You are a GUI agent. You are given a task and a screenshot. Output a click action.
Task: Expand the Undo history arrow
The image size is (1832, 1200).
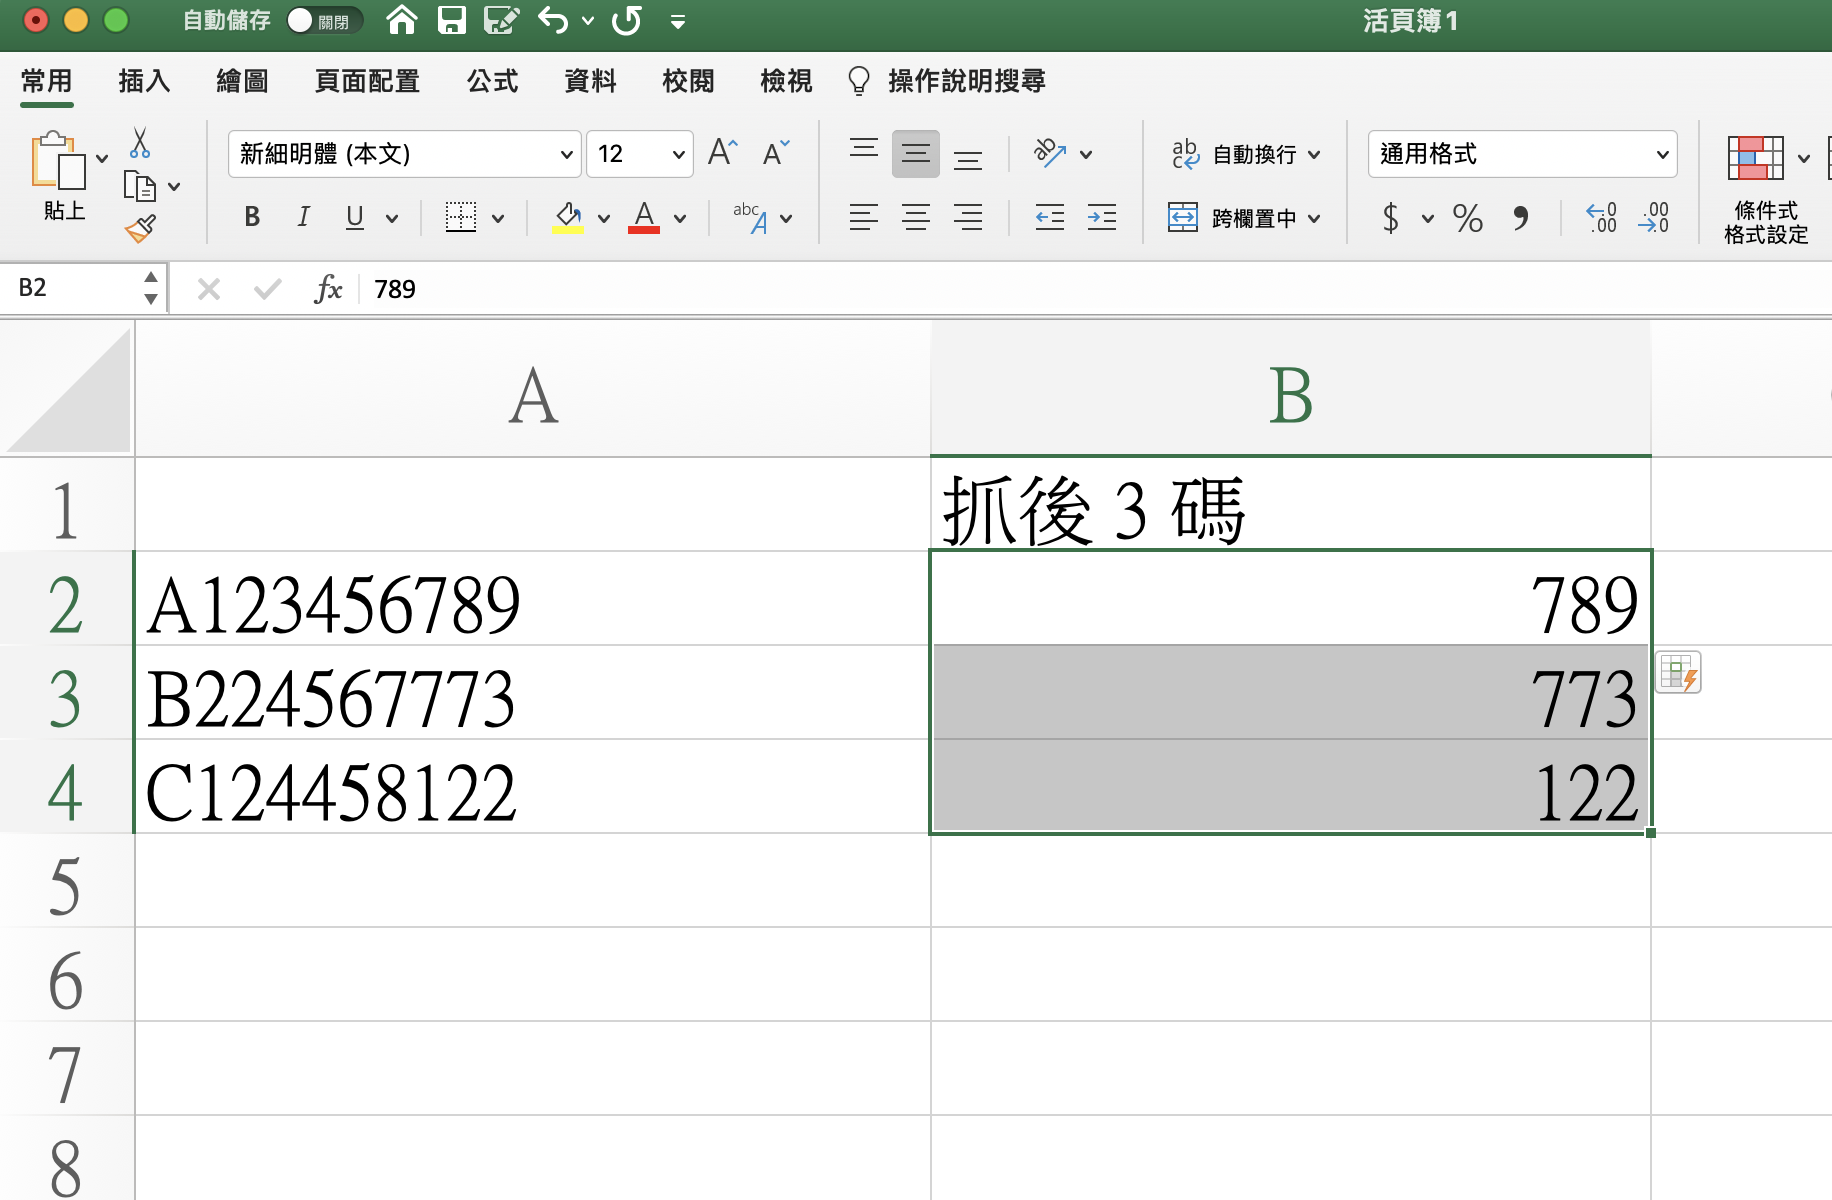pyautogui.click(x=588, y=21)
